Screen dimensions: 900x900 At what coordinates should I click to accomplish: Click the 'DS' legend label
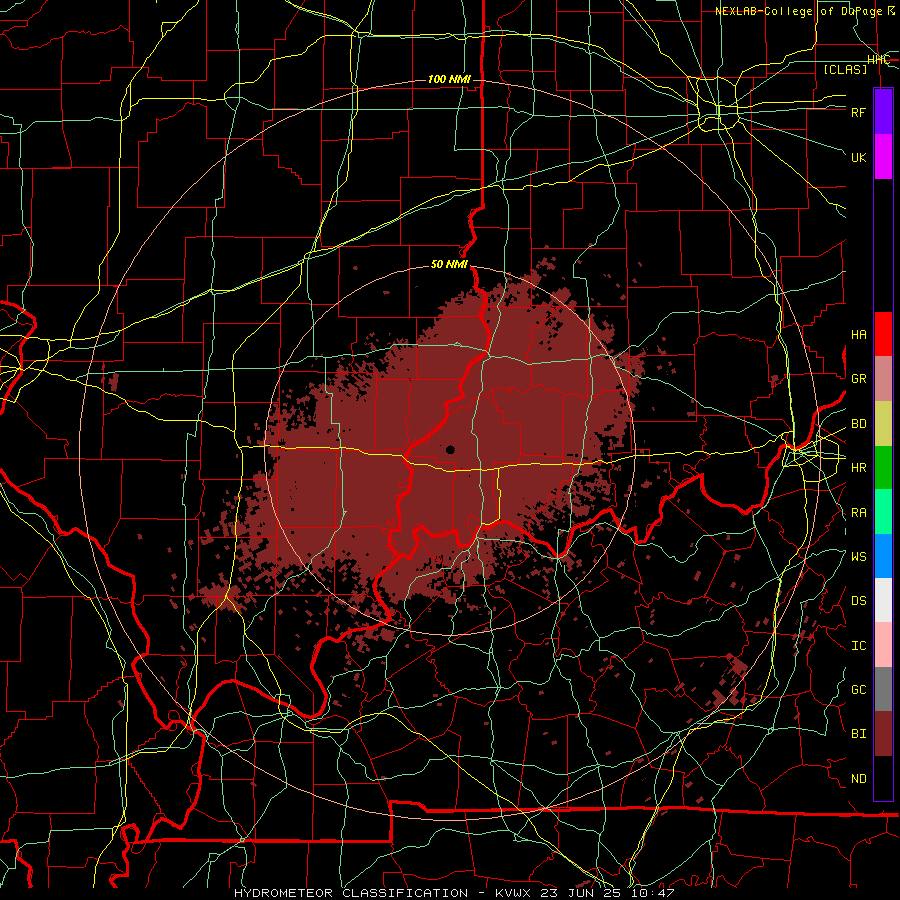858,601
